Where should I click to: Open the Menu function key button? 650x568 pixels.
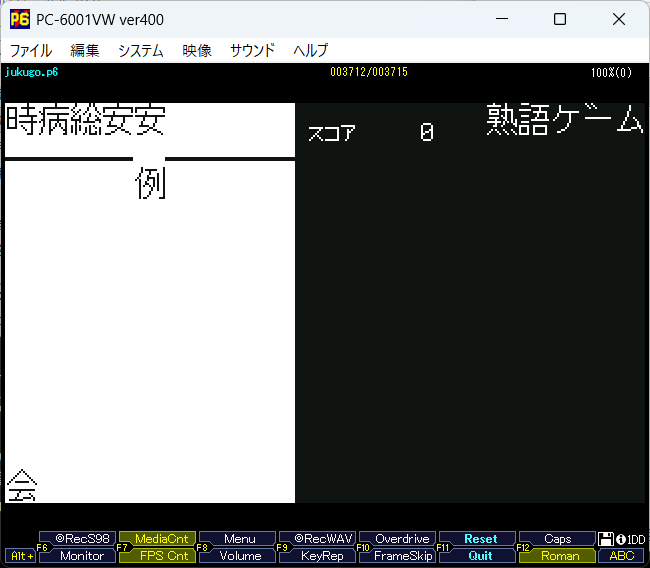pos(240,539)
